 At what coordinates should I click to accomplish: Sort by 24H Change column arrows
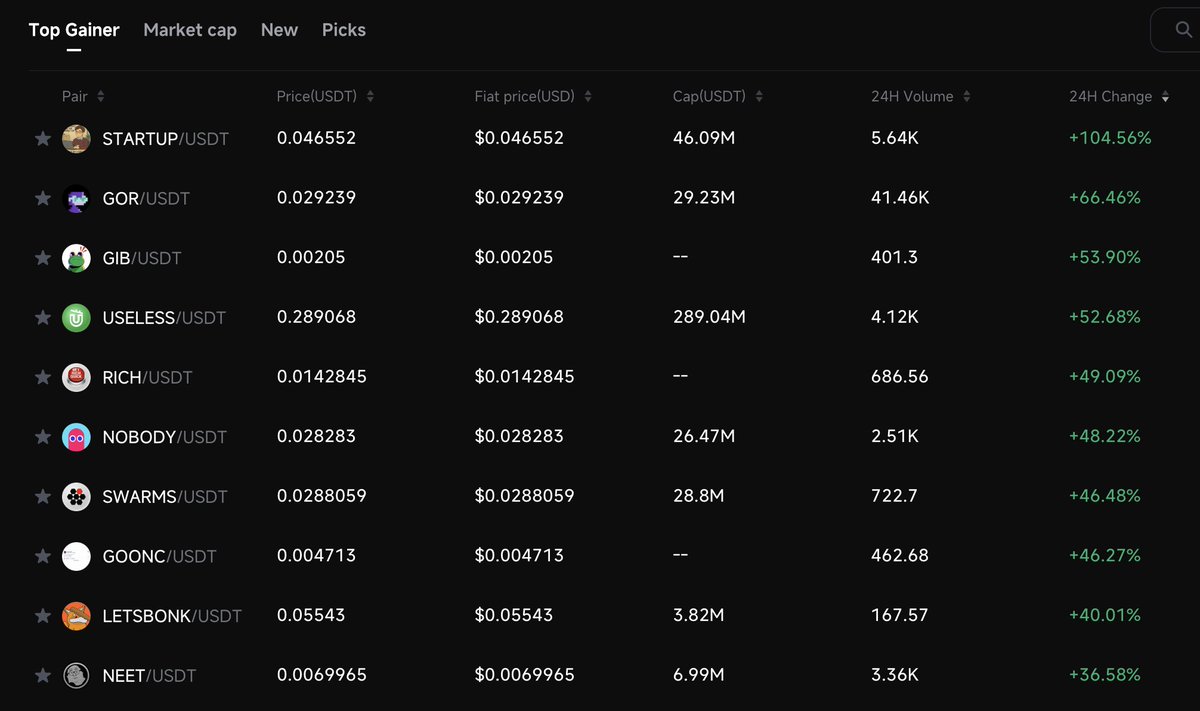(1165, 97)
